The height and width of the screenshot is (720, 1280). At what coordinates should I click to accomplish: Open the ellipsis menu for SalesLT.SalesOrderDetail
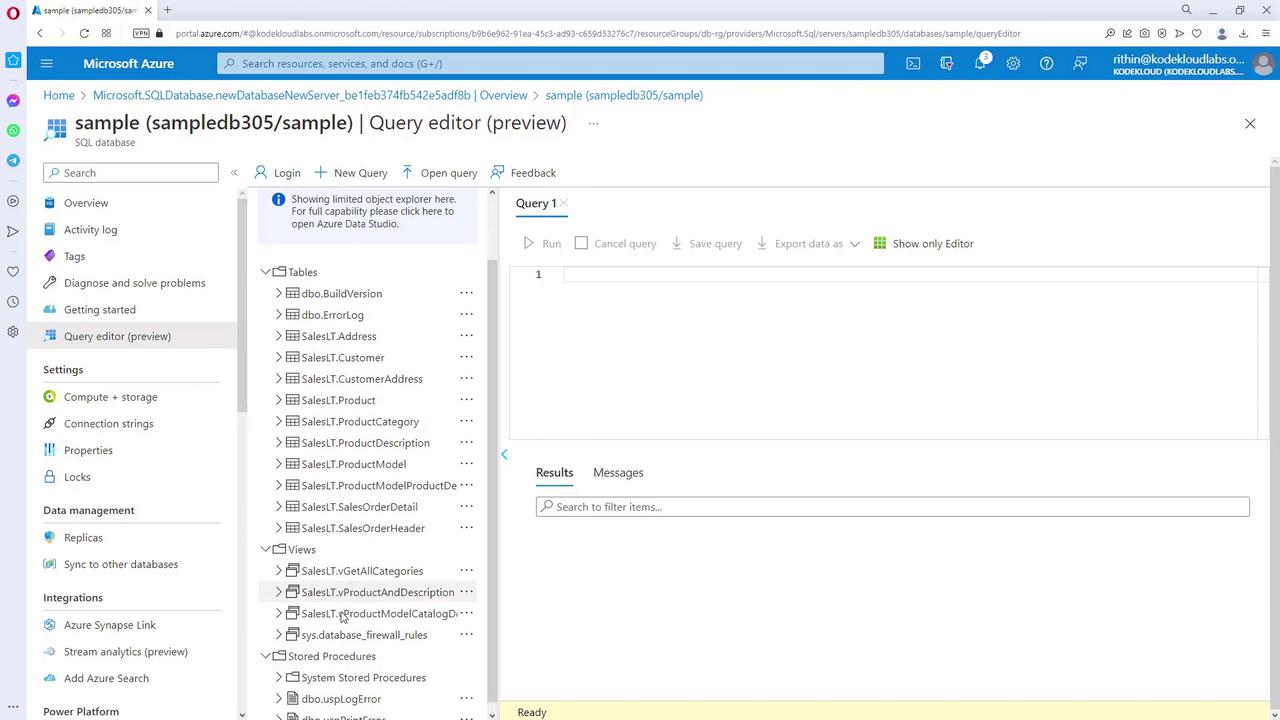coord(466,507)
